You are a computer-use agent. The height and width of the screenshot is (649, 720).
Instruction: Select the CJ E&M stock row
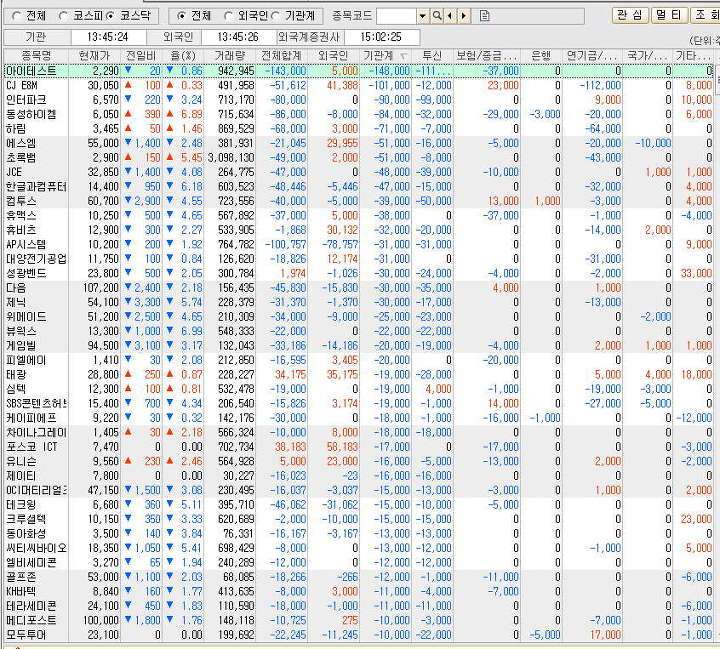click(358, 85)
